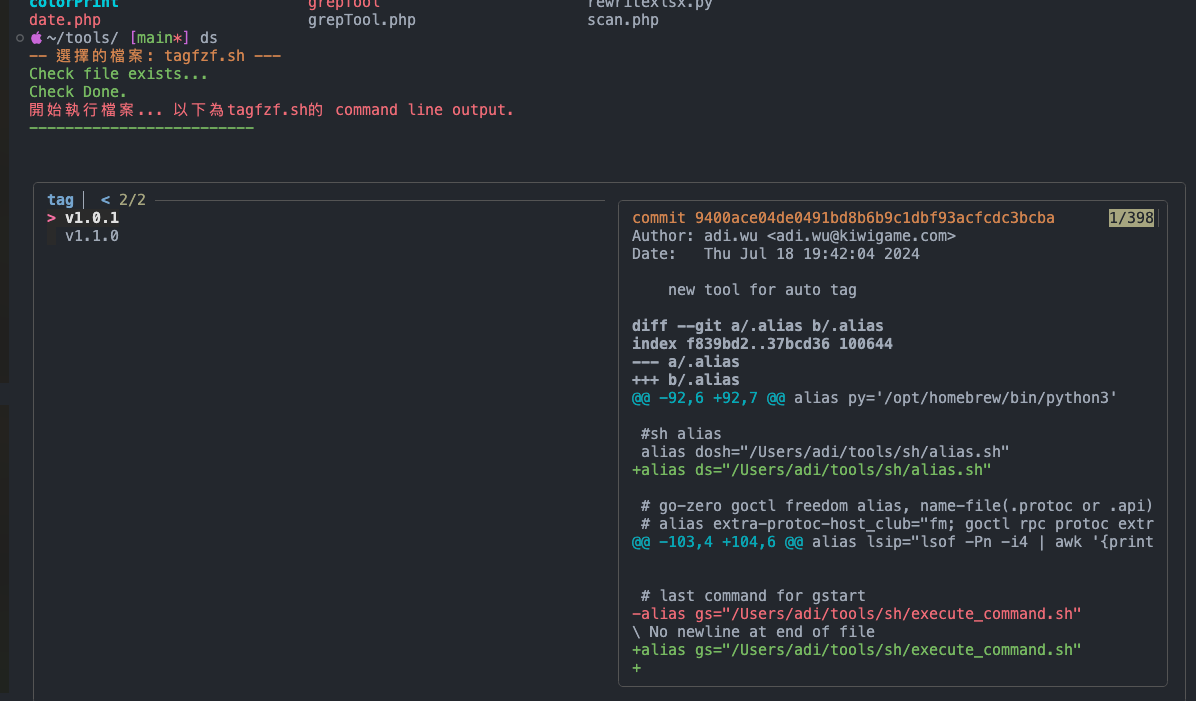Viewport: 1196px width, 701px height.
Task: Click the added '+alias ds=' line
Action: click(811, 470)
